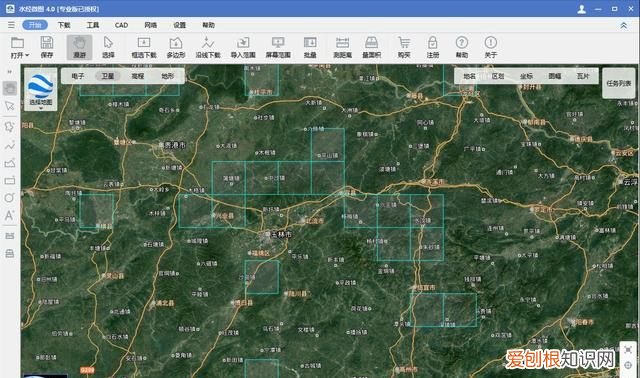The image size is (640, 378).
Task: Click the 注册 lock icon
Action: pyautogui.click(x=433, y=43)
